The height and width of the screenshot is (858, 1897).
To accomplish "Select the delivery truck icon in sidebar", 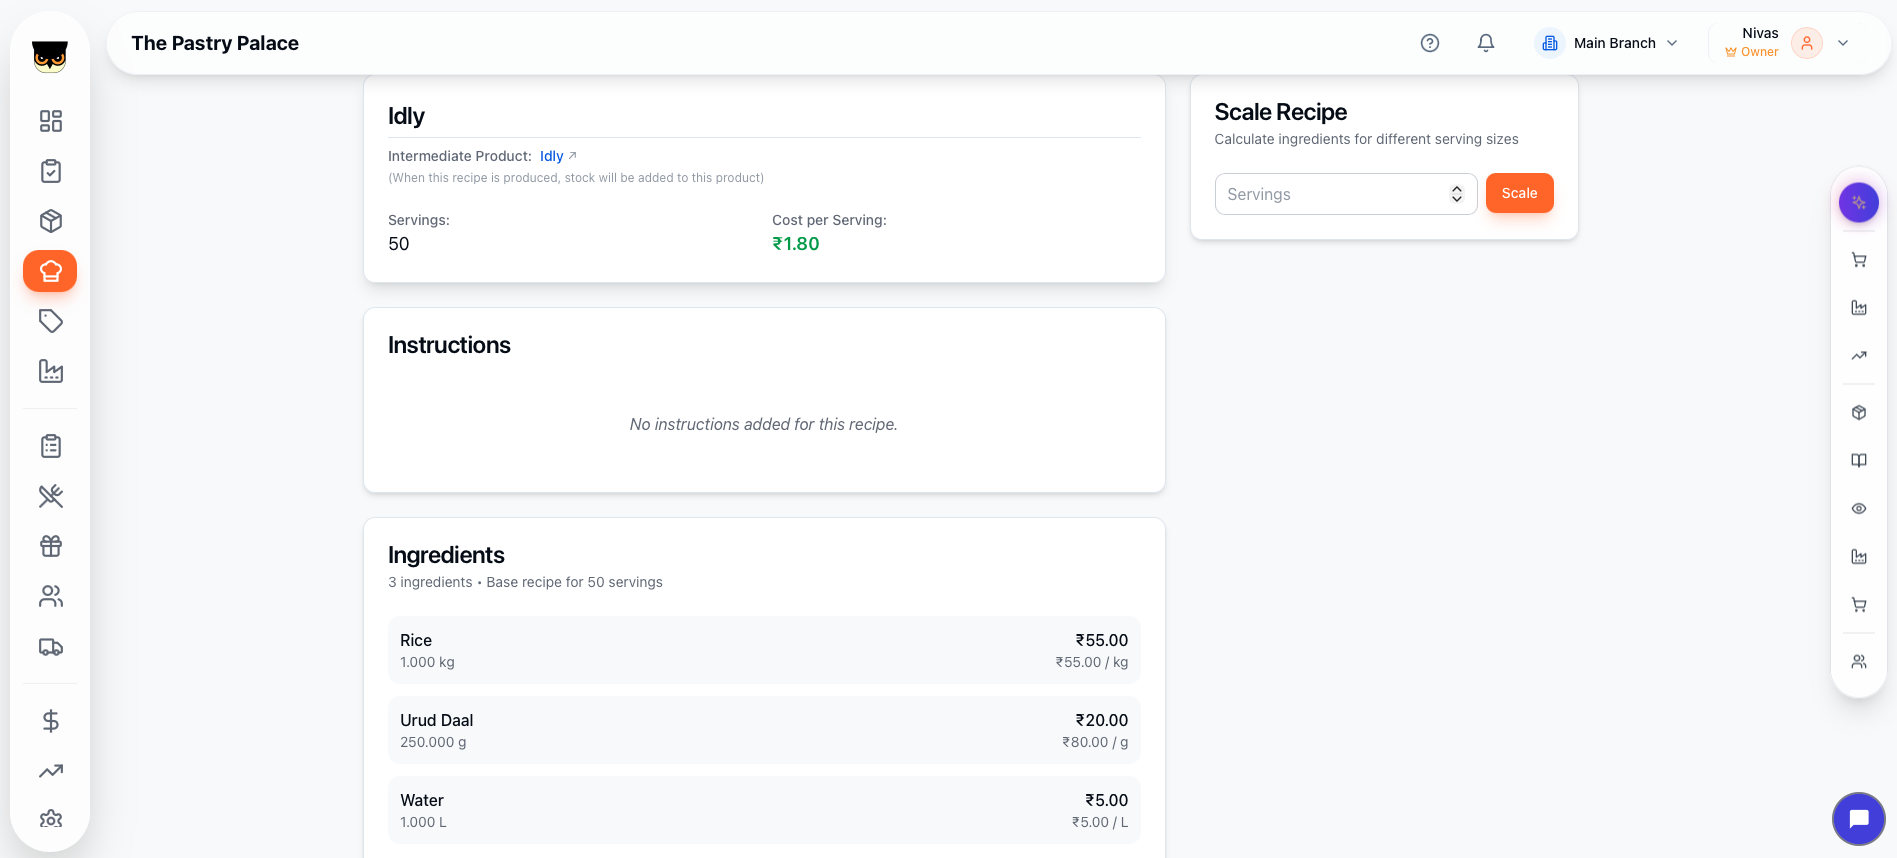I will click(x=50, y=647).
